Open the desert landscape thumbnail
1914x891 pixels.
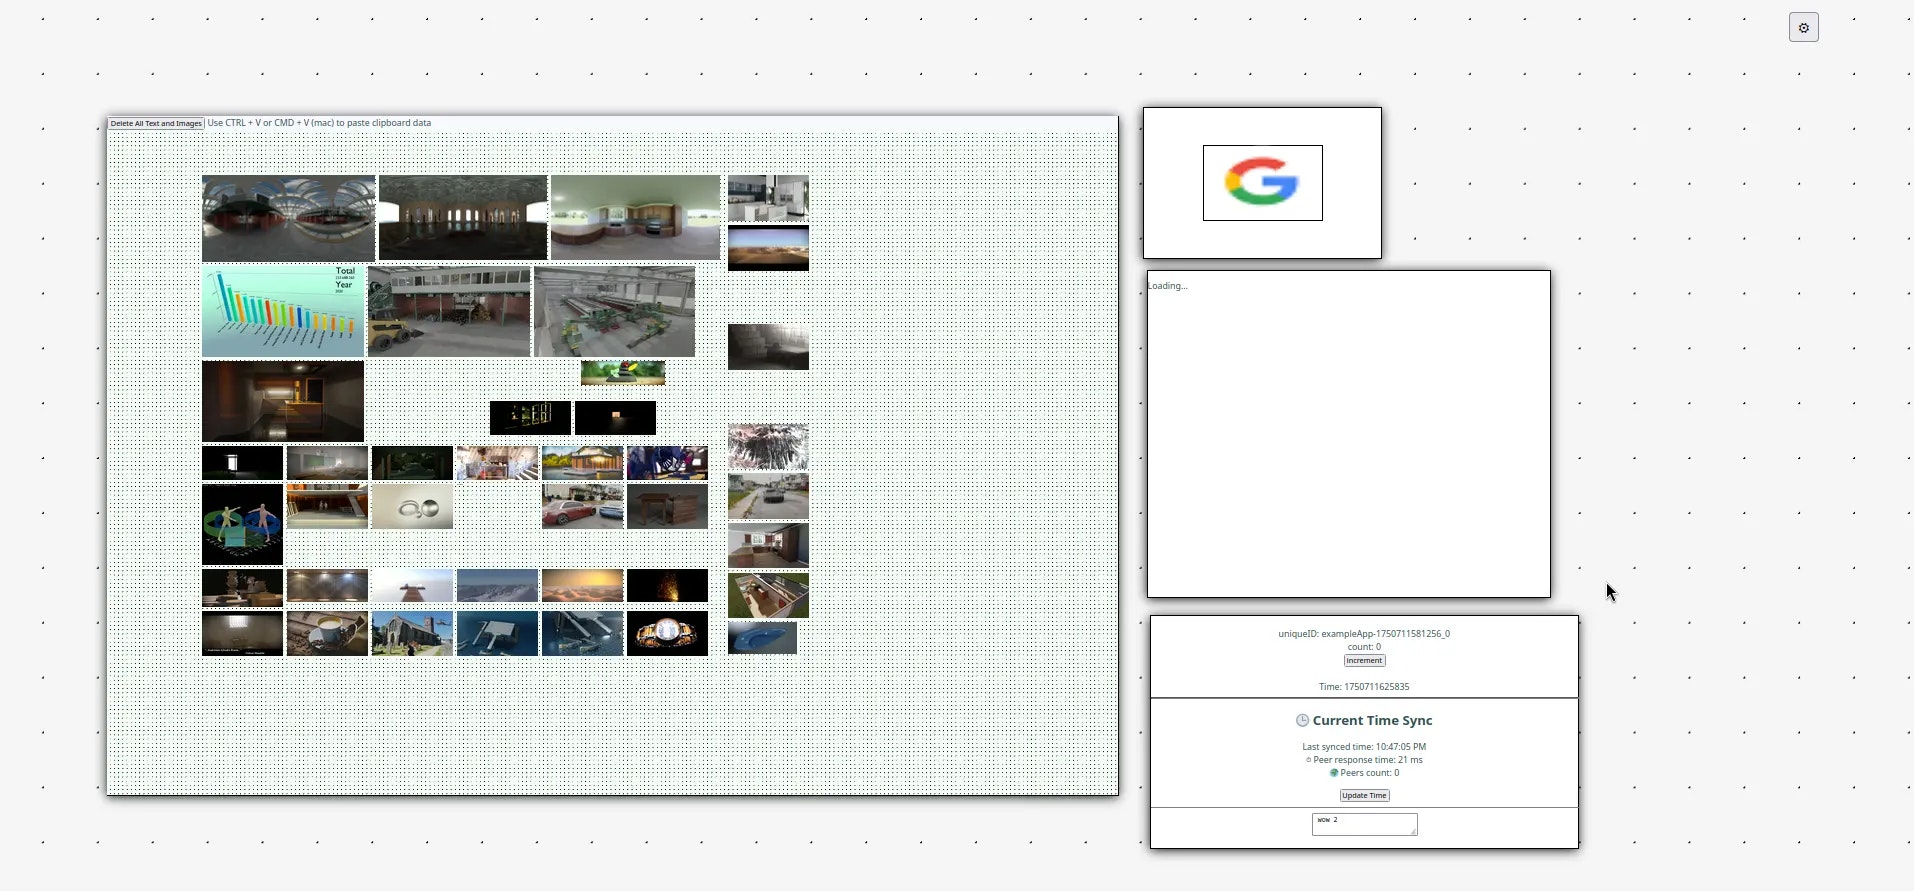click(x=768, y=248)
